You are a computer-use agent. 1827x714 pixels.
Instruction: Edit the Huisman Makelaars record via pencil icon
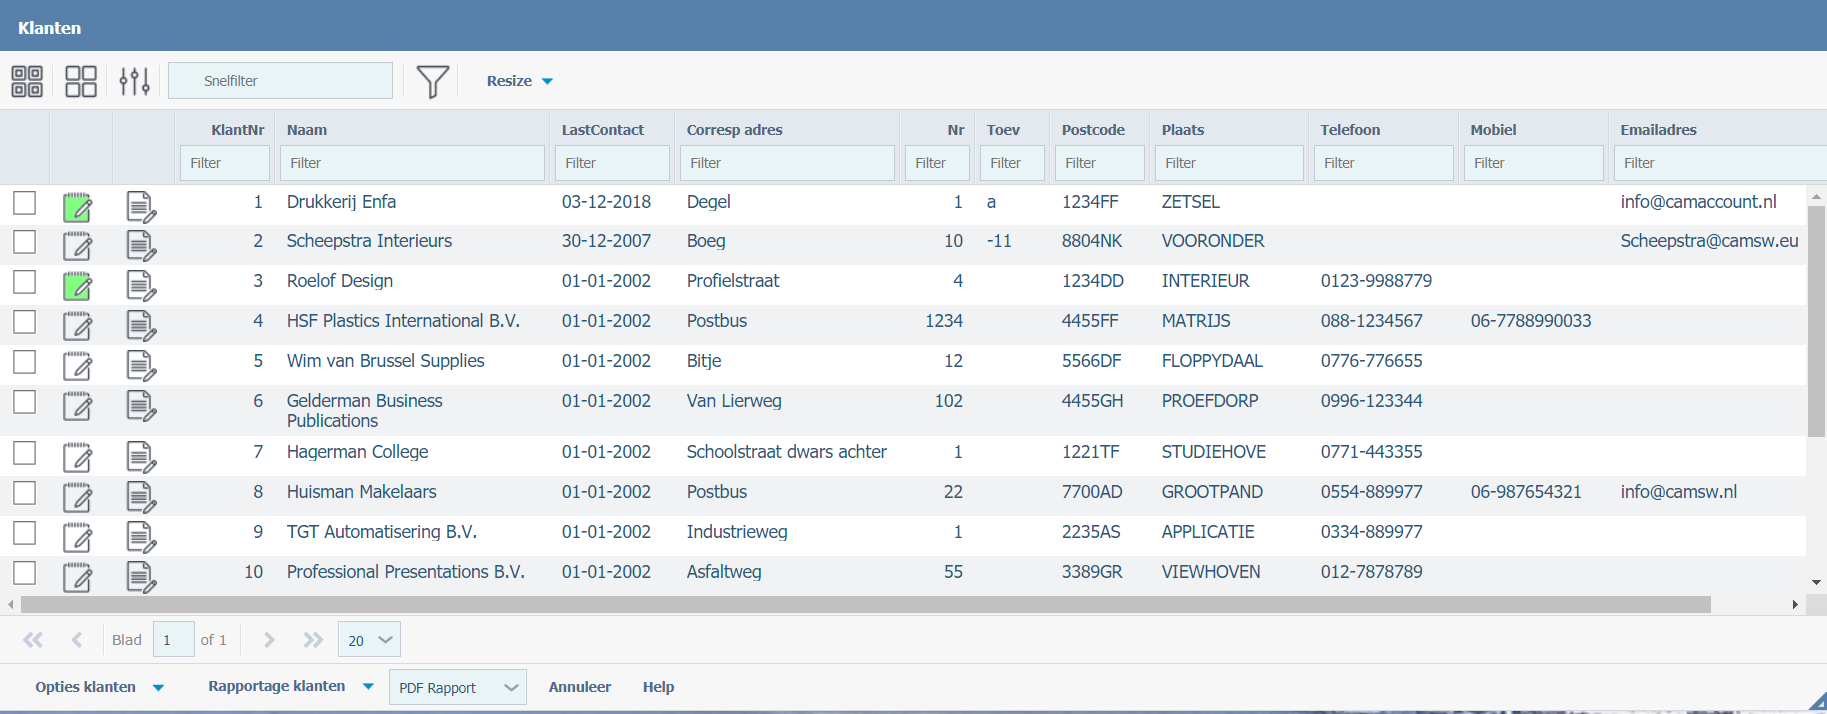(x=78, y=497)
